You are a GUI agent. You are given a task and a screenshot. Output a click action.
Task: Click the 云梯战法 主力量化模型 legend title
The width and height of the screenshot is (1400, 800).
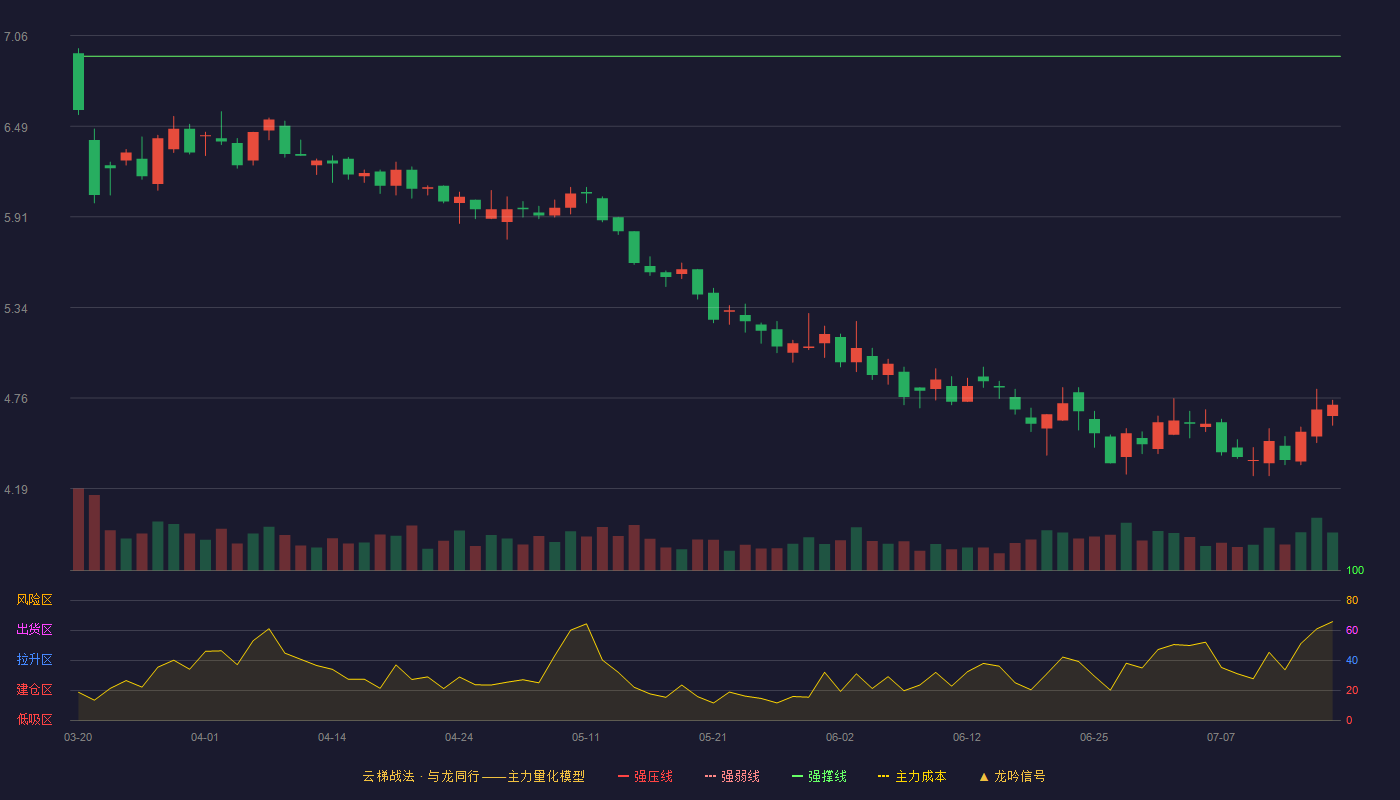coord(474,776)
